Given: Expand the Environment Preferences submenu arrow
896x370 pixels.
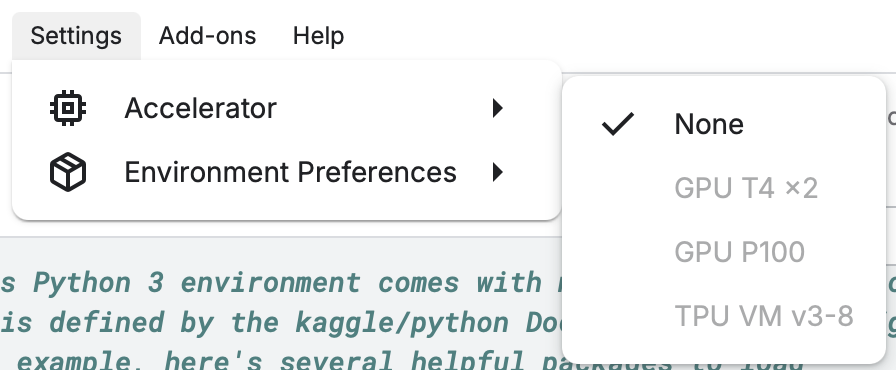Looking at the screenshot, I should pyautogui.click(x=498, y=172).
